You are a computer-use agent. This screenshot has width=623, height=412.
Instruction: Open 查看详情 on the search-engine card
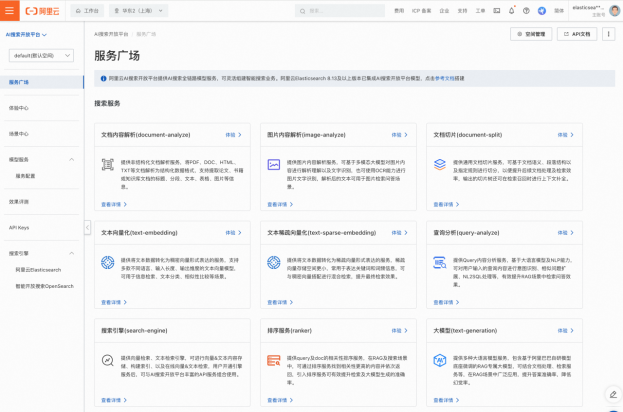114,400
